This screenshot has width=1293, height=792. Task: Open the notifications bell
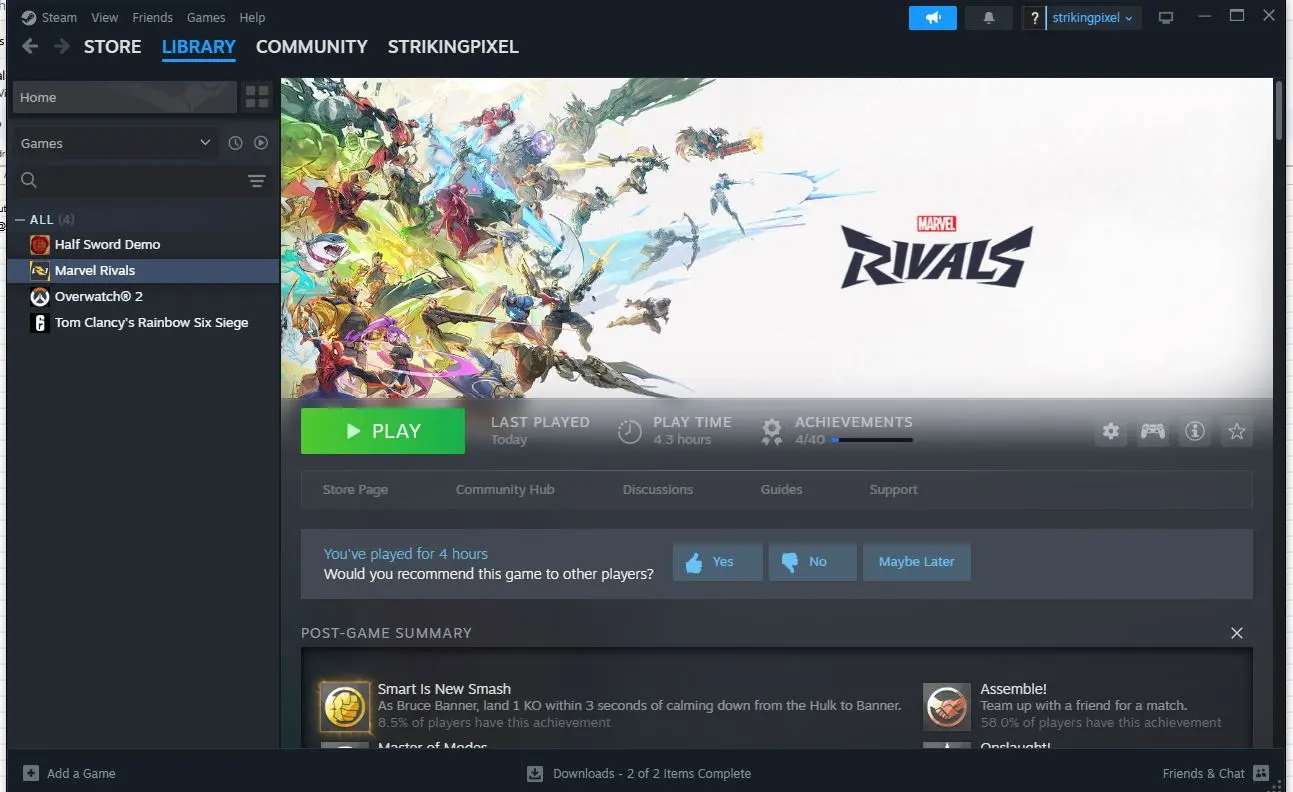point(989,18)
